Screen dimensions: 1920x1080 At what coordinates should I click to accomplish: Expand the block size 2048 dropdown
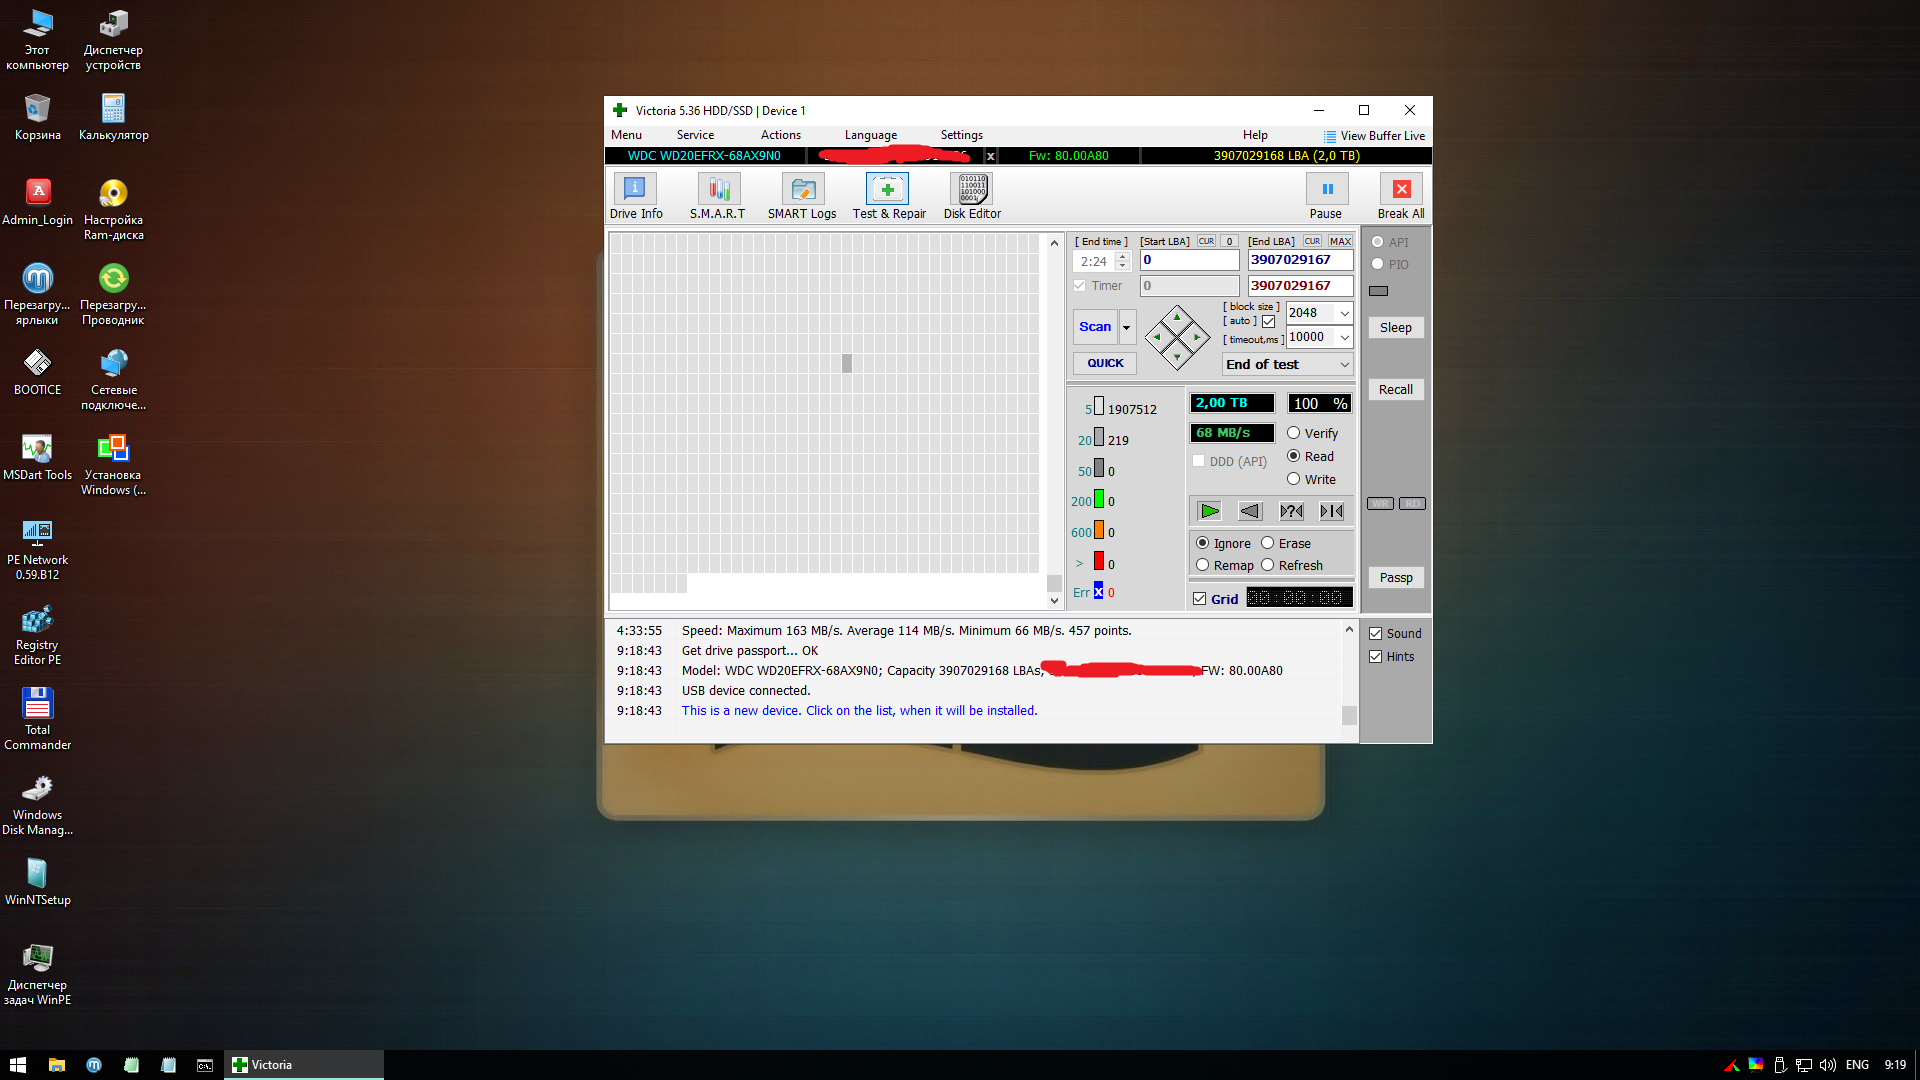(1344, 313)
